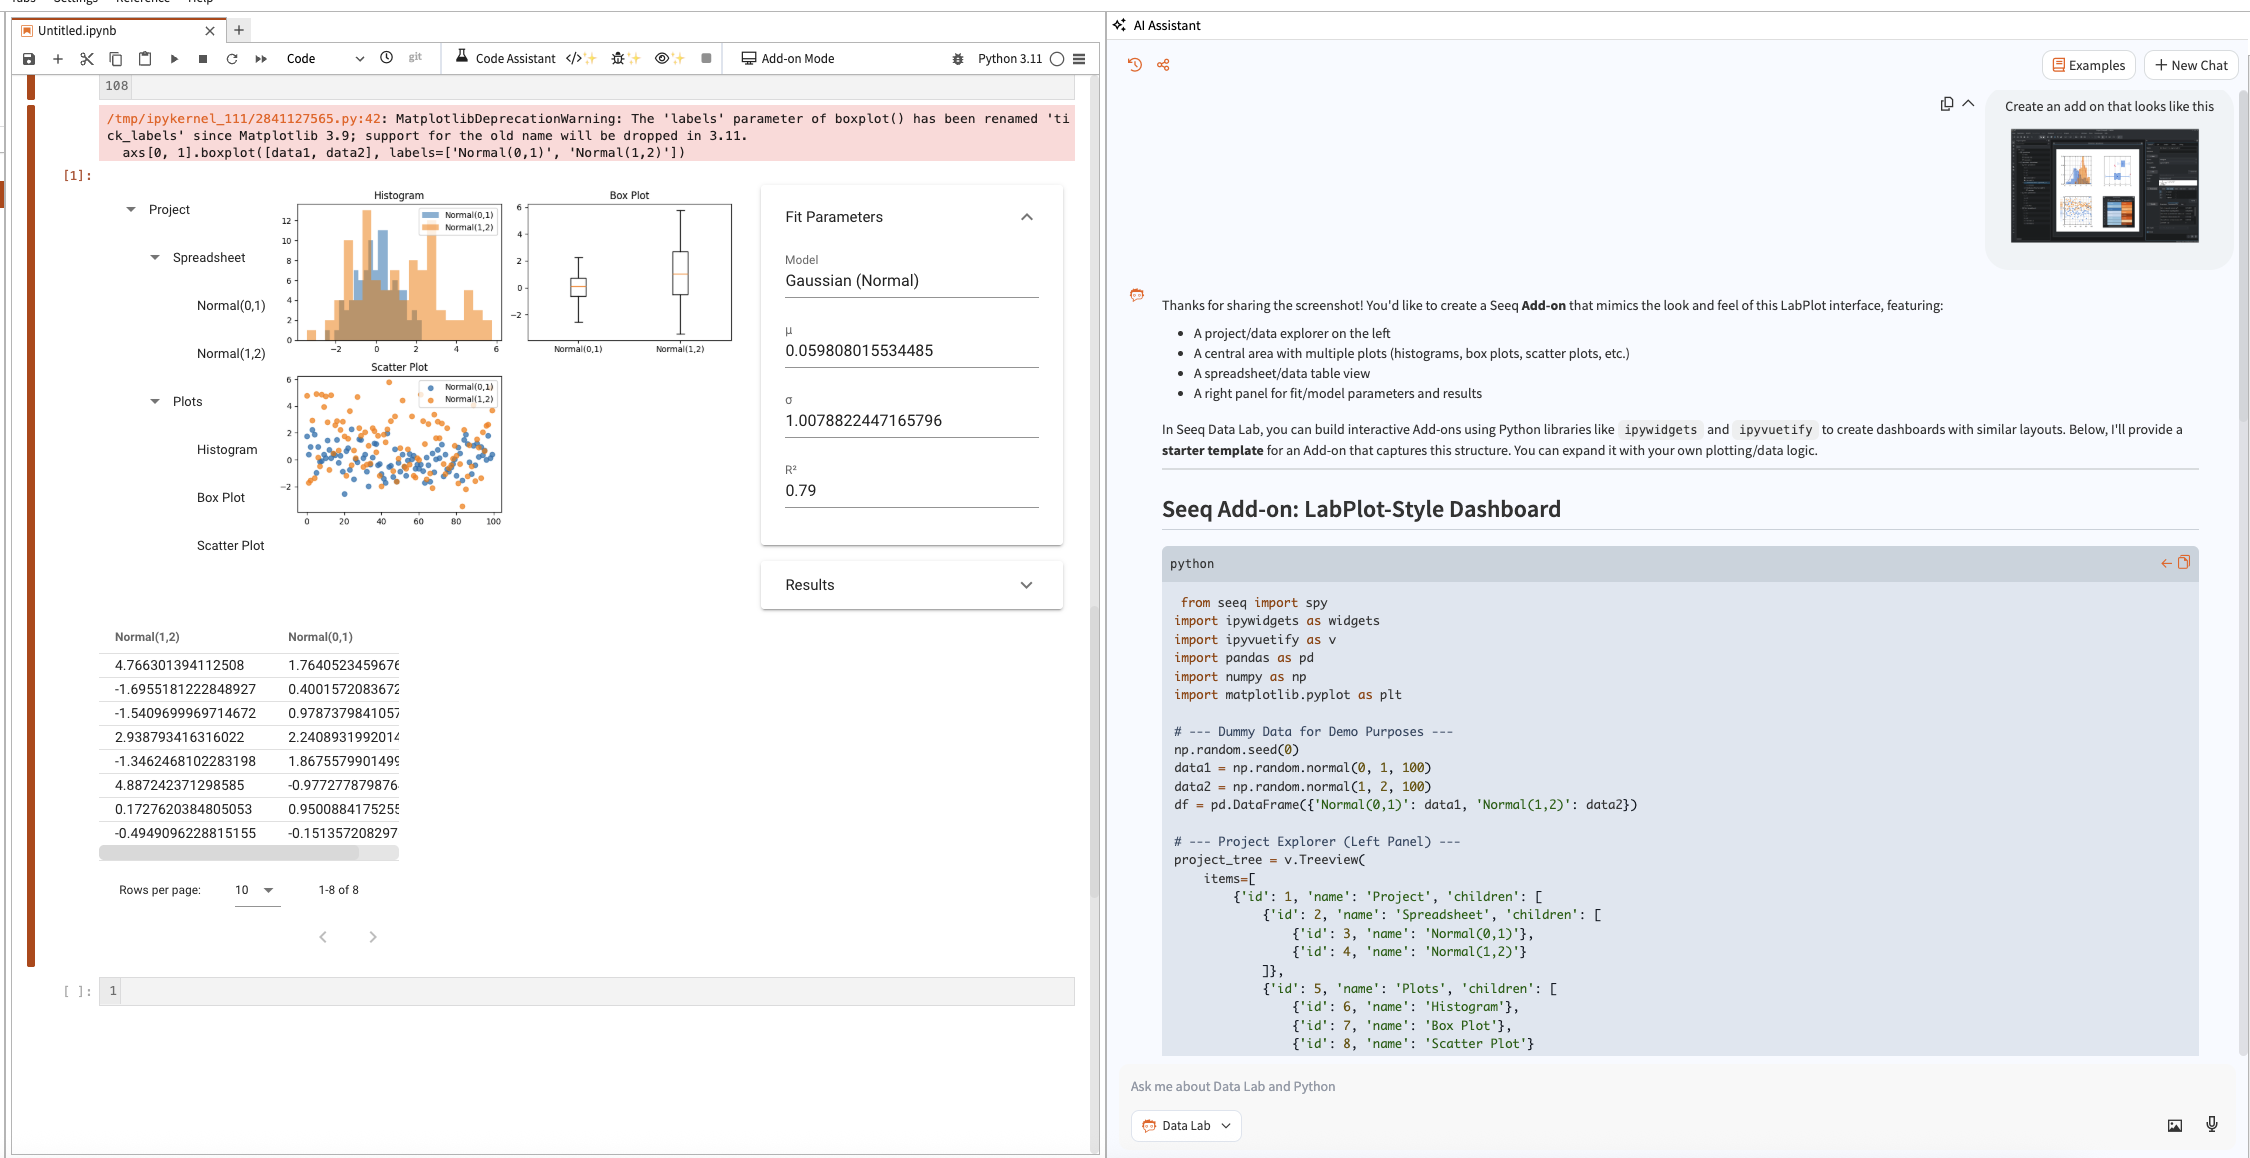Click the fast-forward run all cells icon
The image size is (2250, 1158).
[261, 59]
